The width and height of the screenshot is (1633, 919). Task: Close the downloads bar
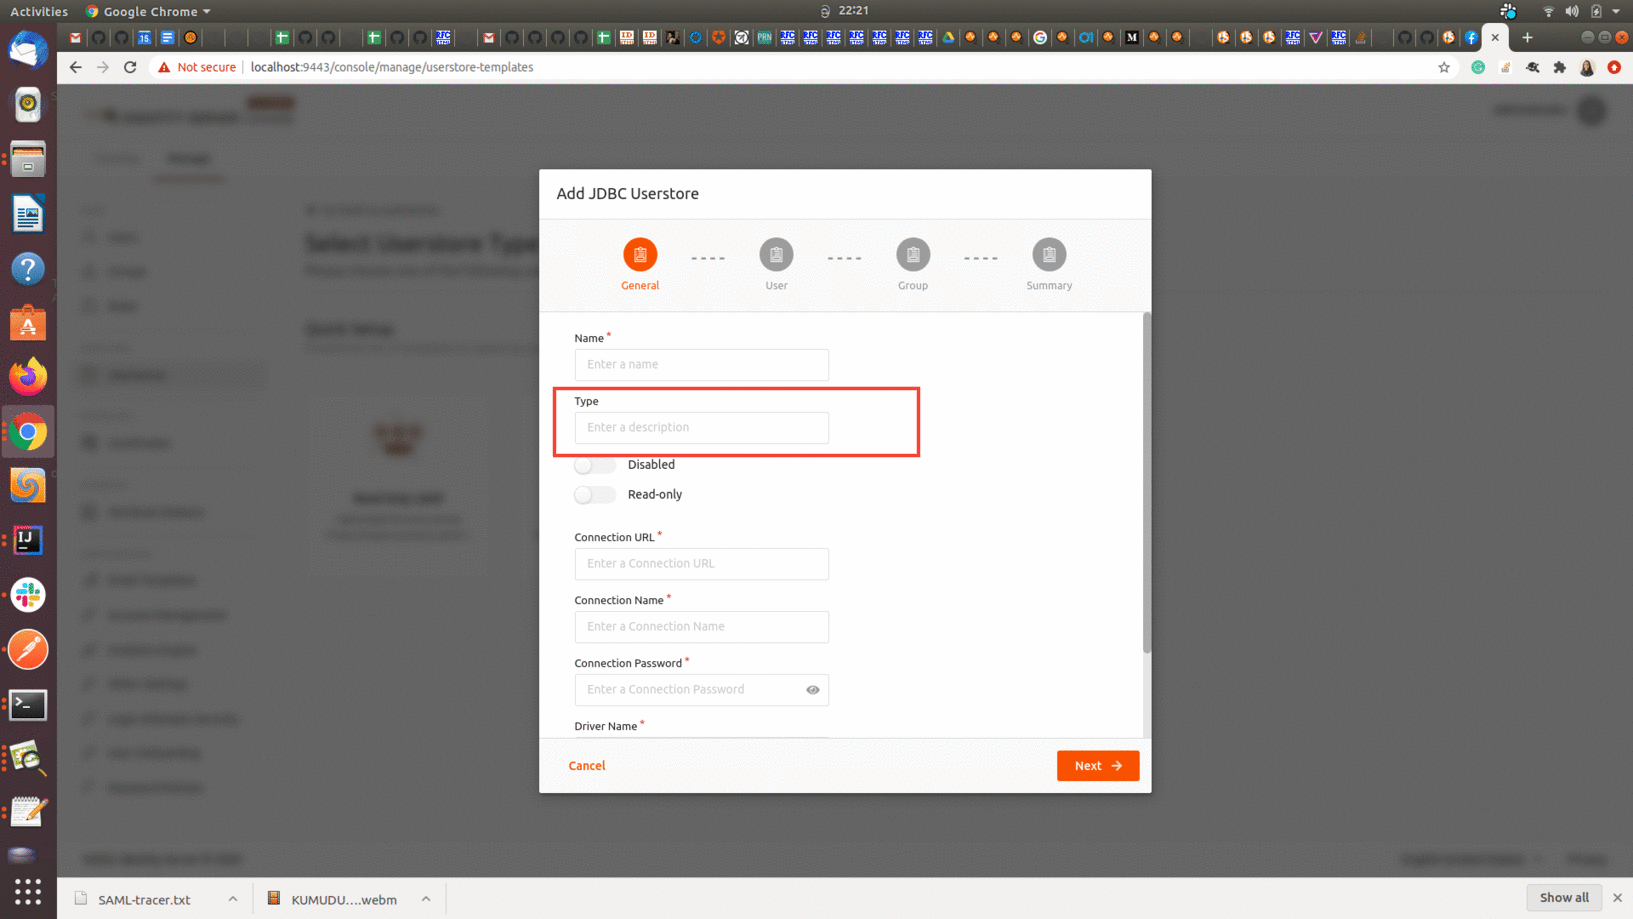coord(1617,898)
